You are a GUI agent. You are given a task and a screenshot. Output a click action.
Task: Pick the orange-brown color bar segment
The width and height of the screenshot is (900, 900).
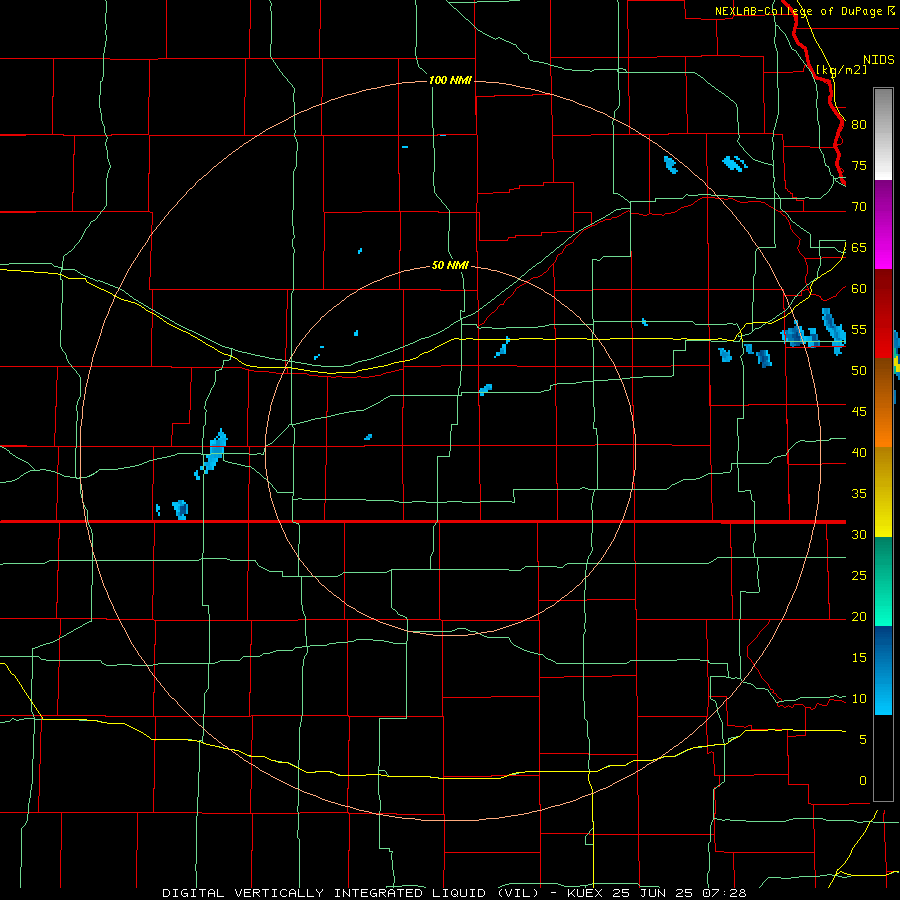coord(883,402)
